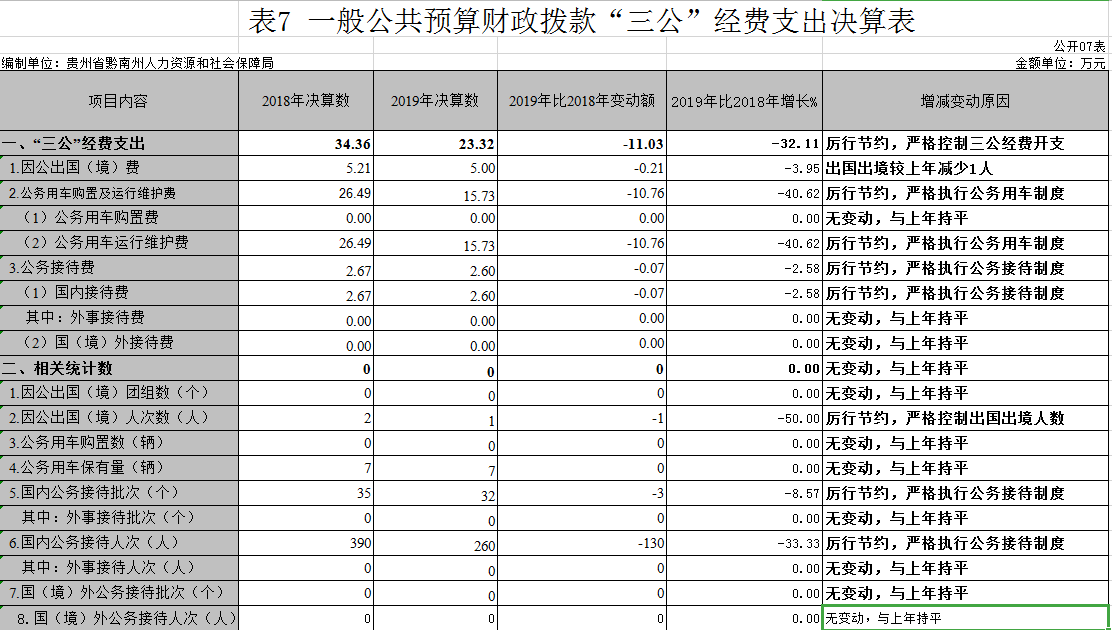Select the row label 2.因公出国（境）人次数（人）
The height and width of the screenshot is (630, 1112).
coord(118,418)
